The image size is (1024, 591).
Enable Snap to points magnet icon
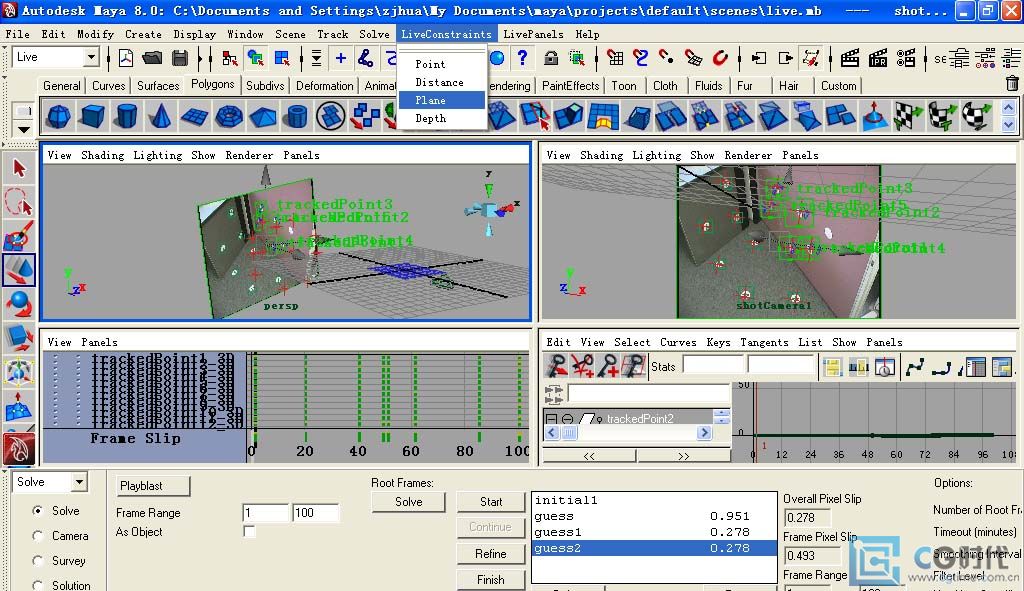667,58
